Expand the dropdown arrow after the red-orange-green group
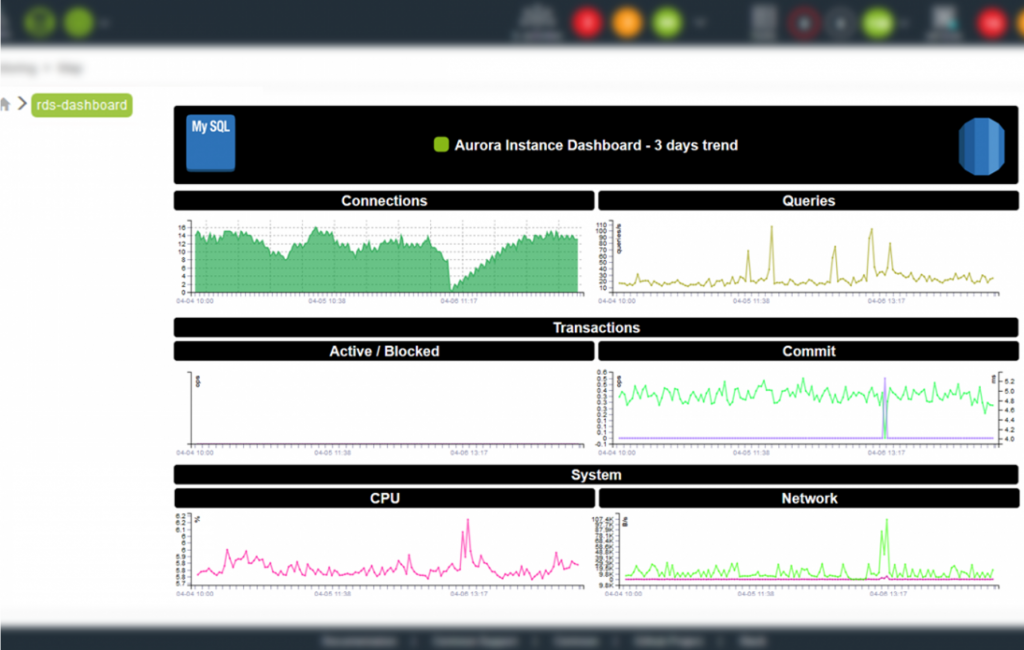Screen dimensions: 1024x650 pos(700,23)
